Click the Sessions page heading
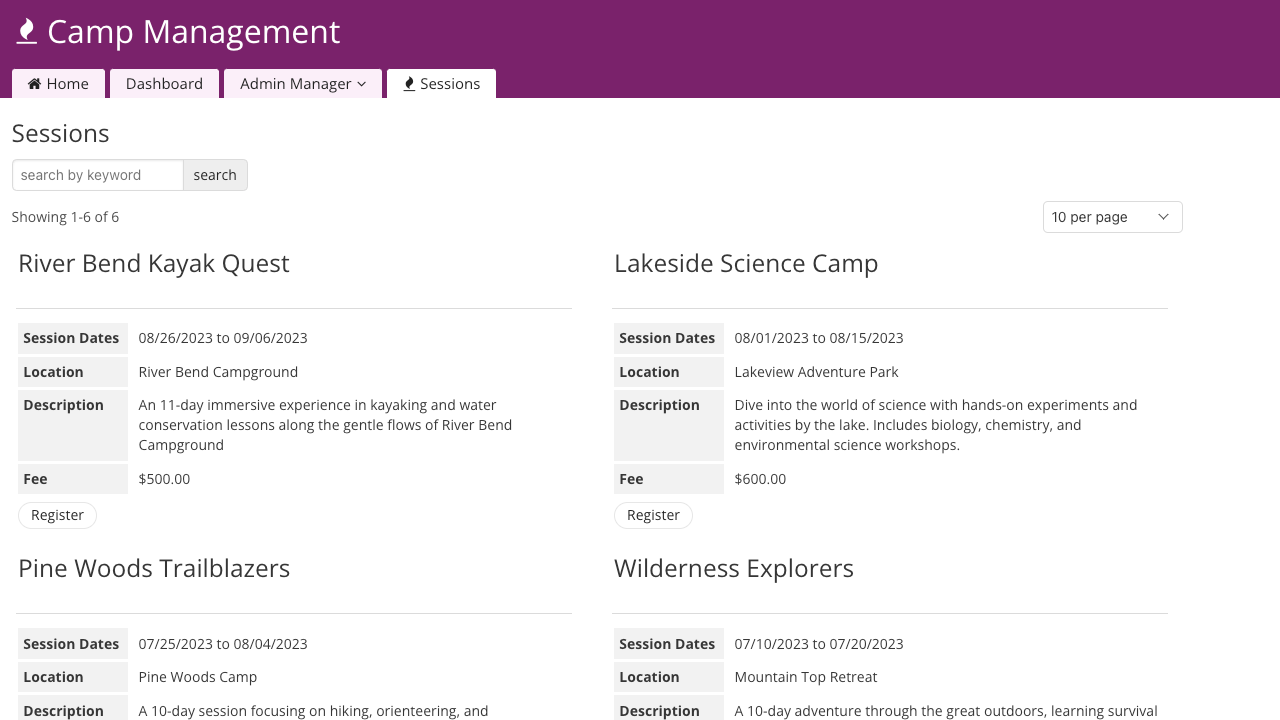 point(61,133)
